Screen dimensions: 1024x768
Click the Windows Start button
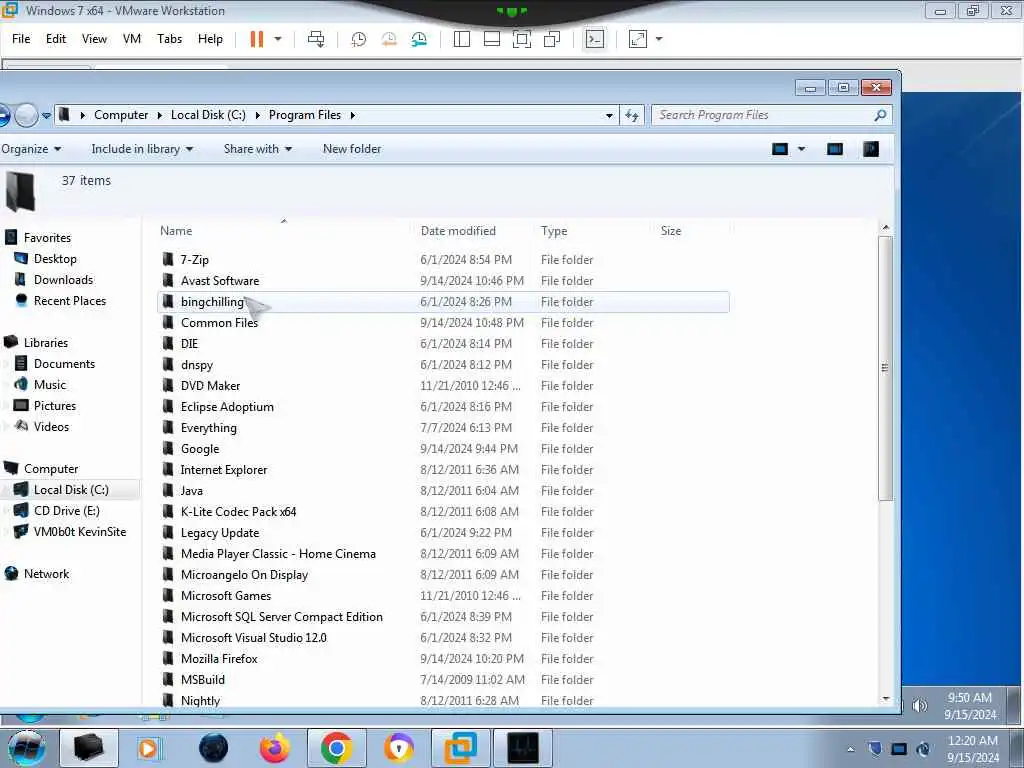[26, 748]
